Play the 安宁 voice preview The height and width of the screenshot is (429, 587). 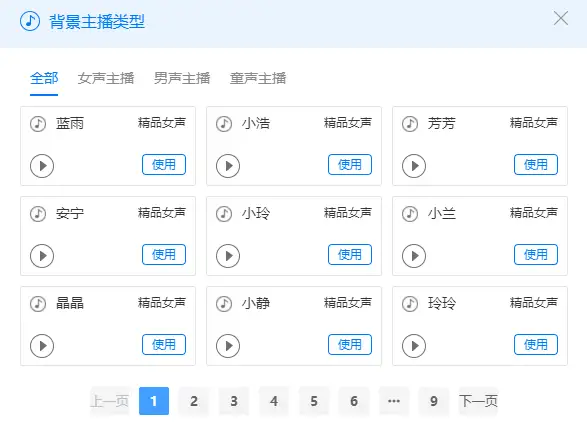click(42, 256)
